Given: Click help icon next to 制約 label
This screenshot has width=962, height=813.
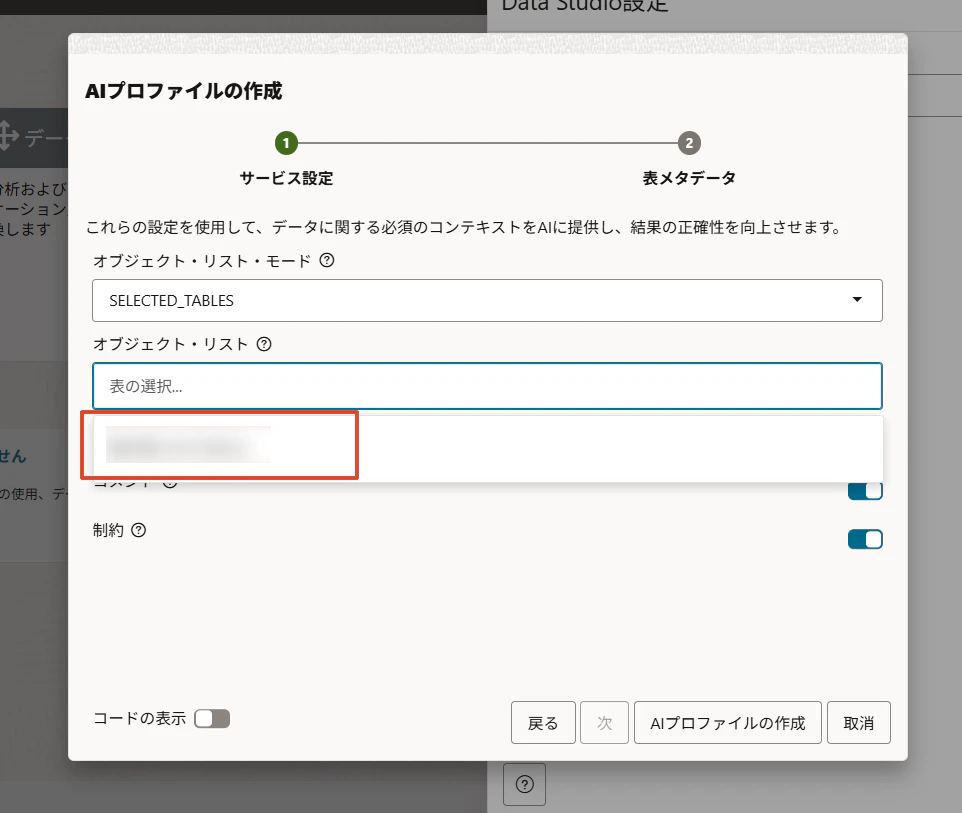Looking at the screenshot, I should [139, 530].
